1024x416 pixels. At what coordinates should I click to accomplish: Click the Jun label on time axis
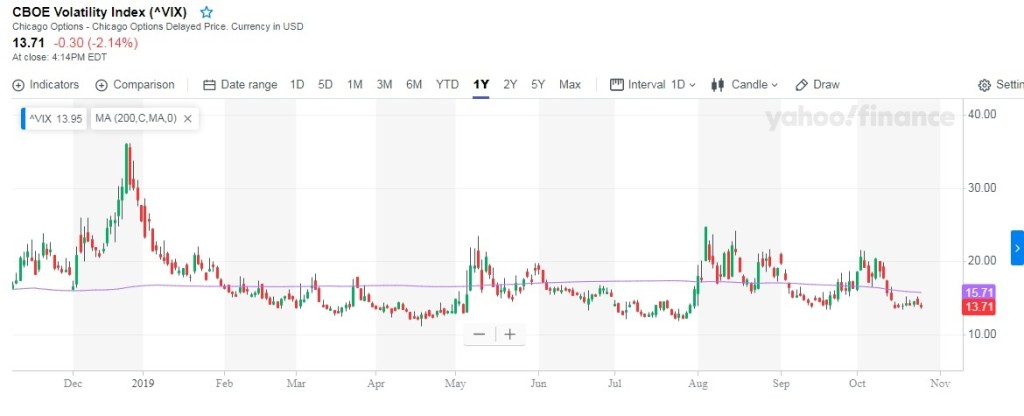(538, 383)
